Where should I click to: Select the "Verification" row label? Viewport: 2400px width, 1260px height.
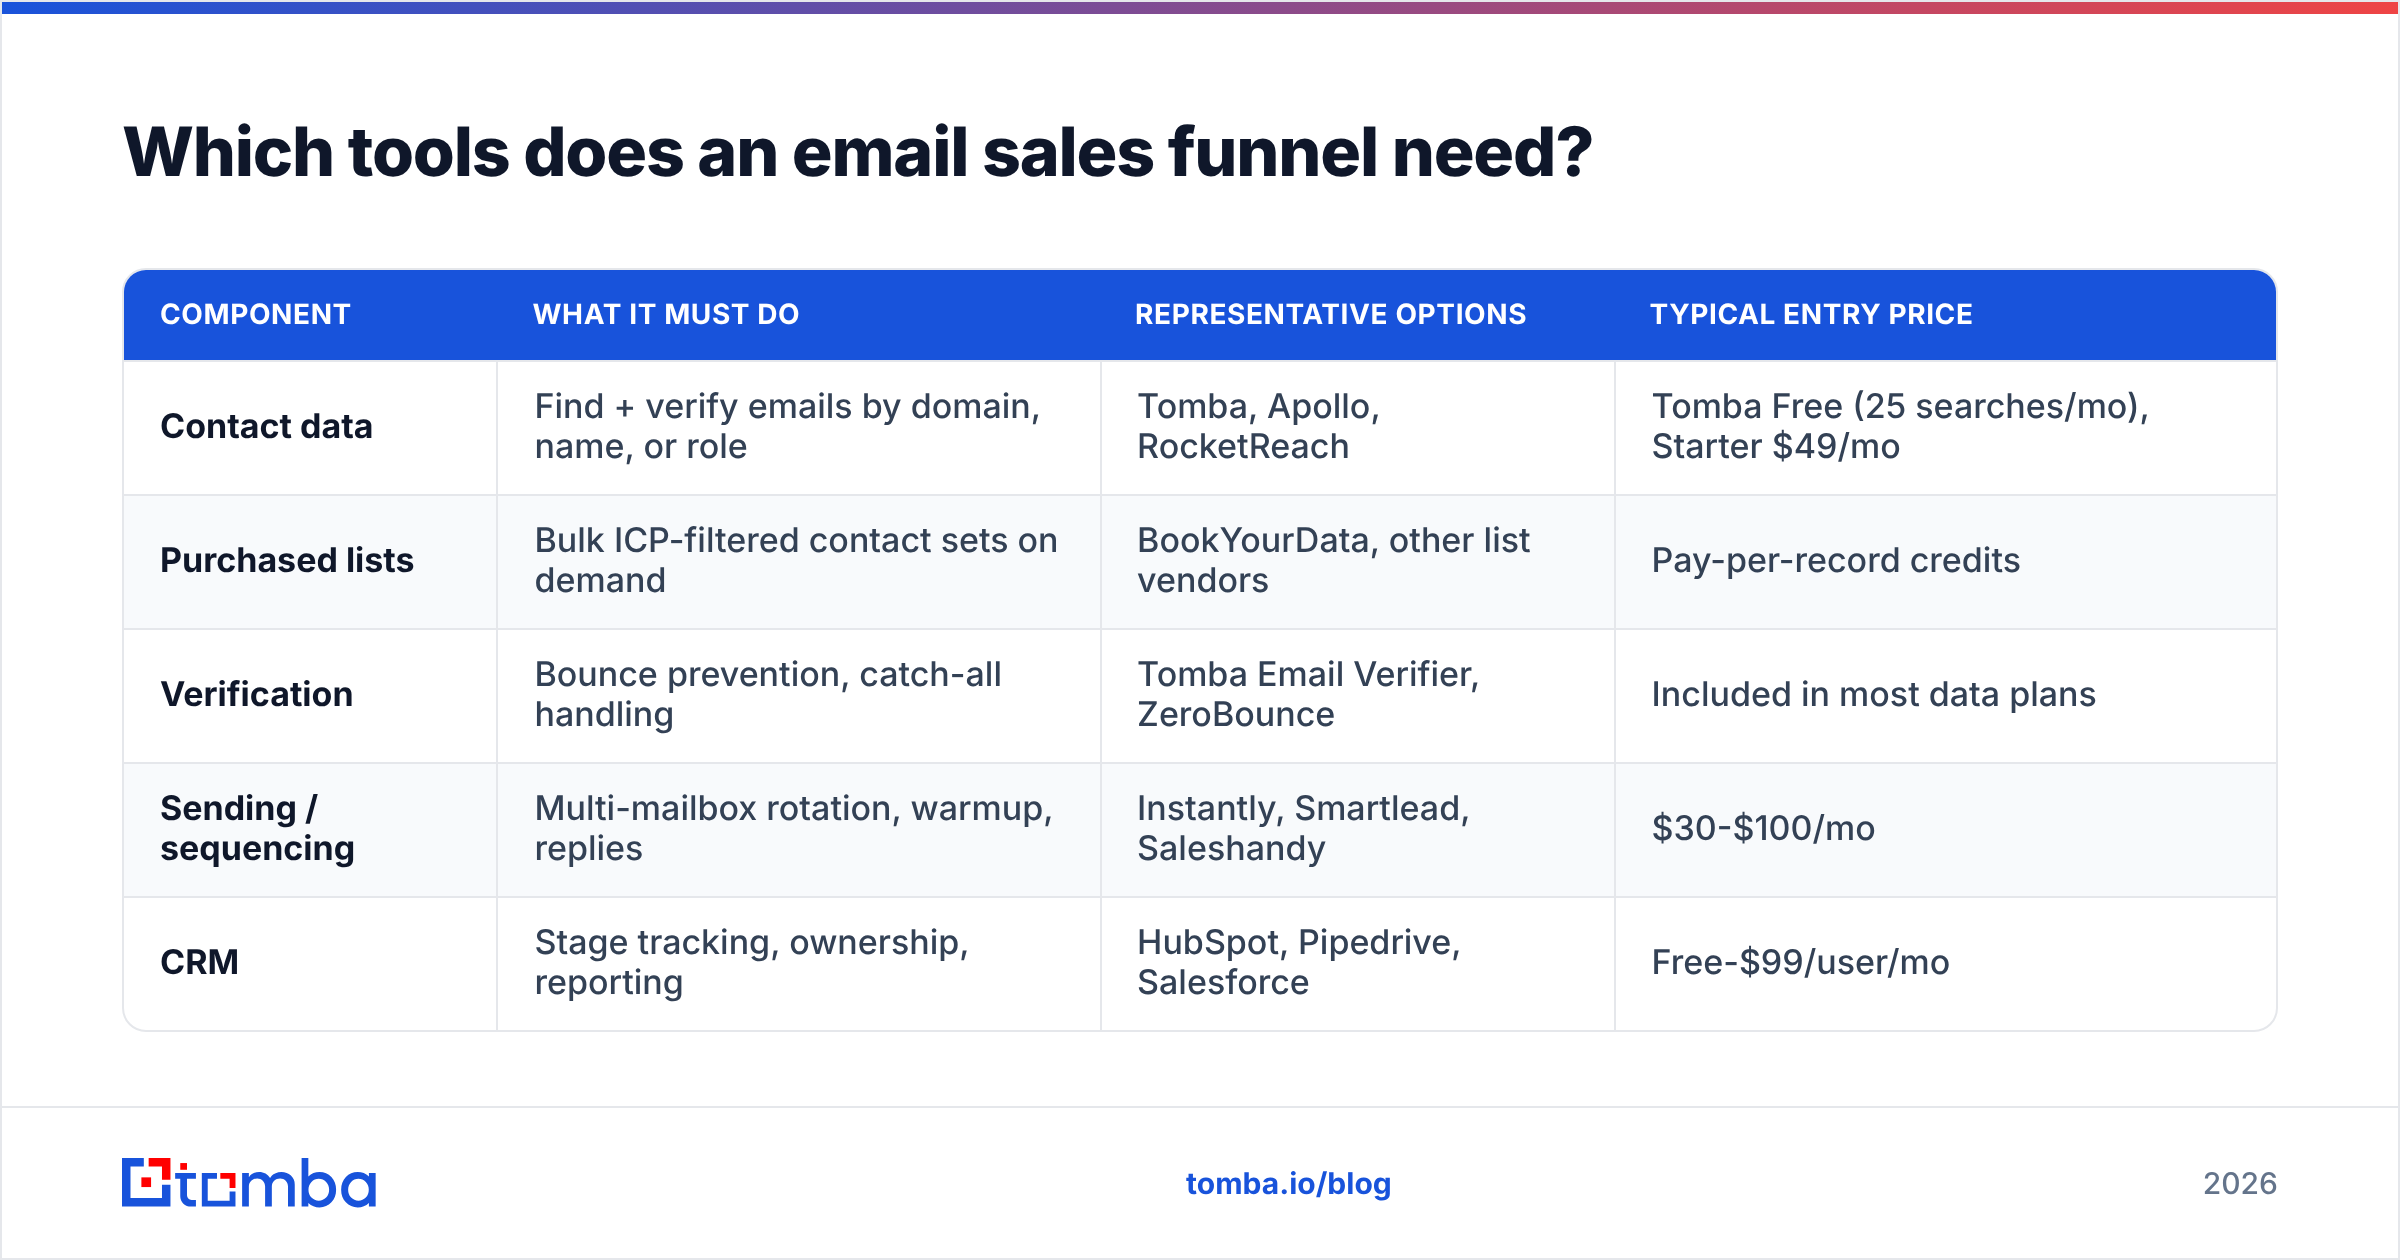257,695
